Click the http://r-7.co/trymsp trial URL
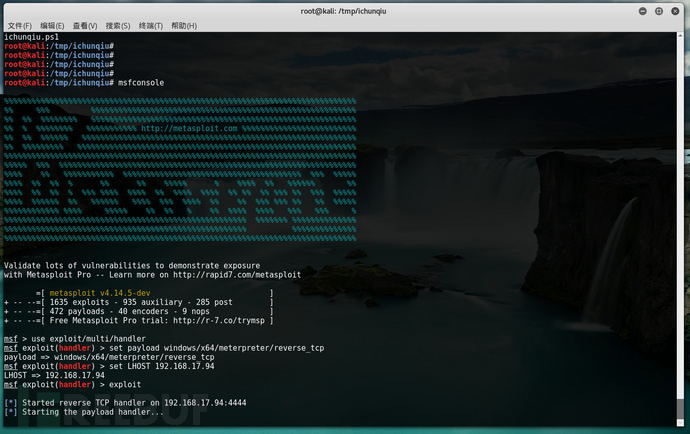Image resolution: width=690 pixels, height=434 pixels. coord(219,320)
